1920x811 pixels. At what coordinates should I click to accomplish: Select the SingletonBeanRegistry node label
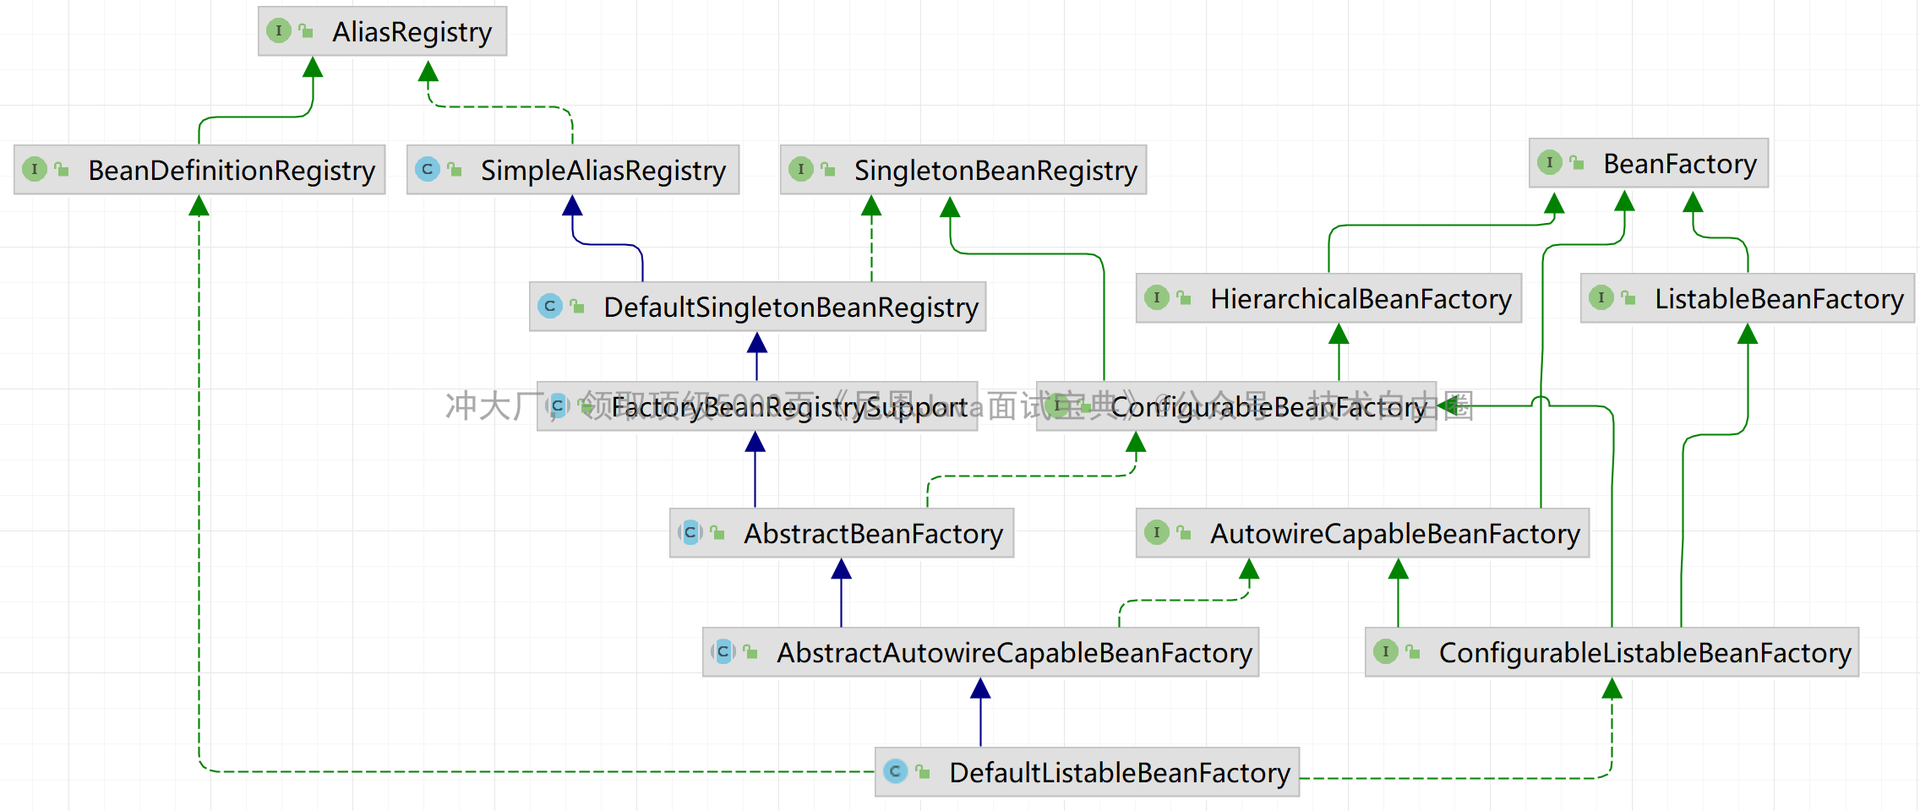[995, 171]
